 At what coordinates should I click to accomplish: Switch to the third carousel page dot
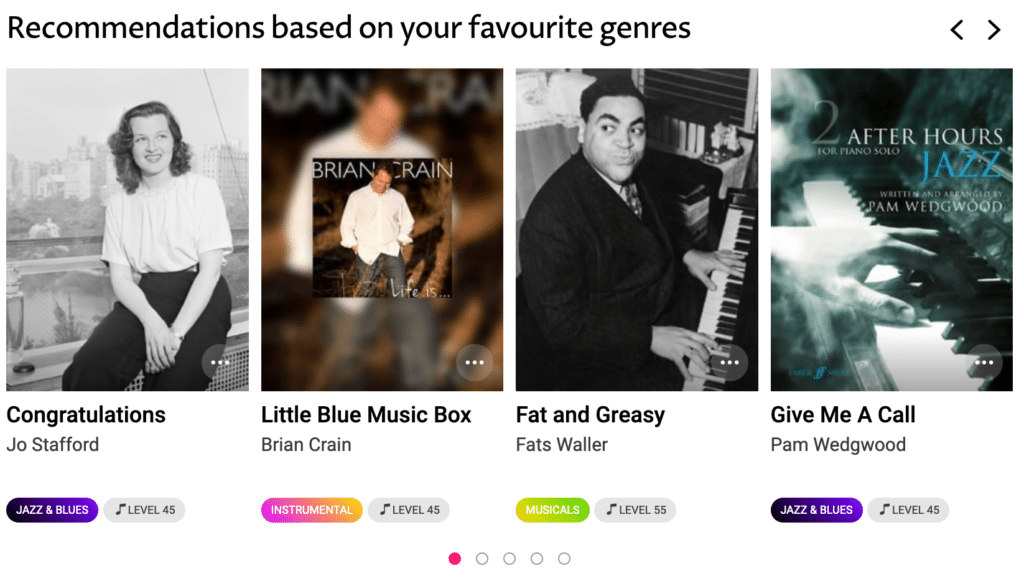(509, 558)
